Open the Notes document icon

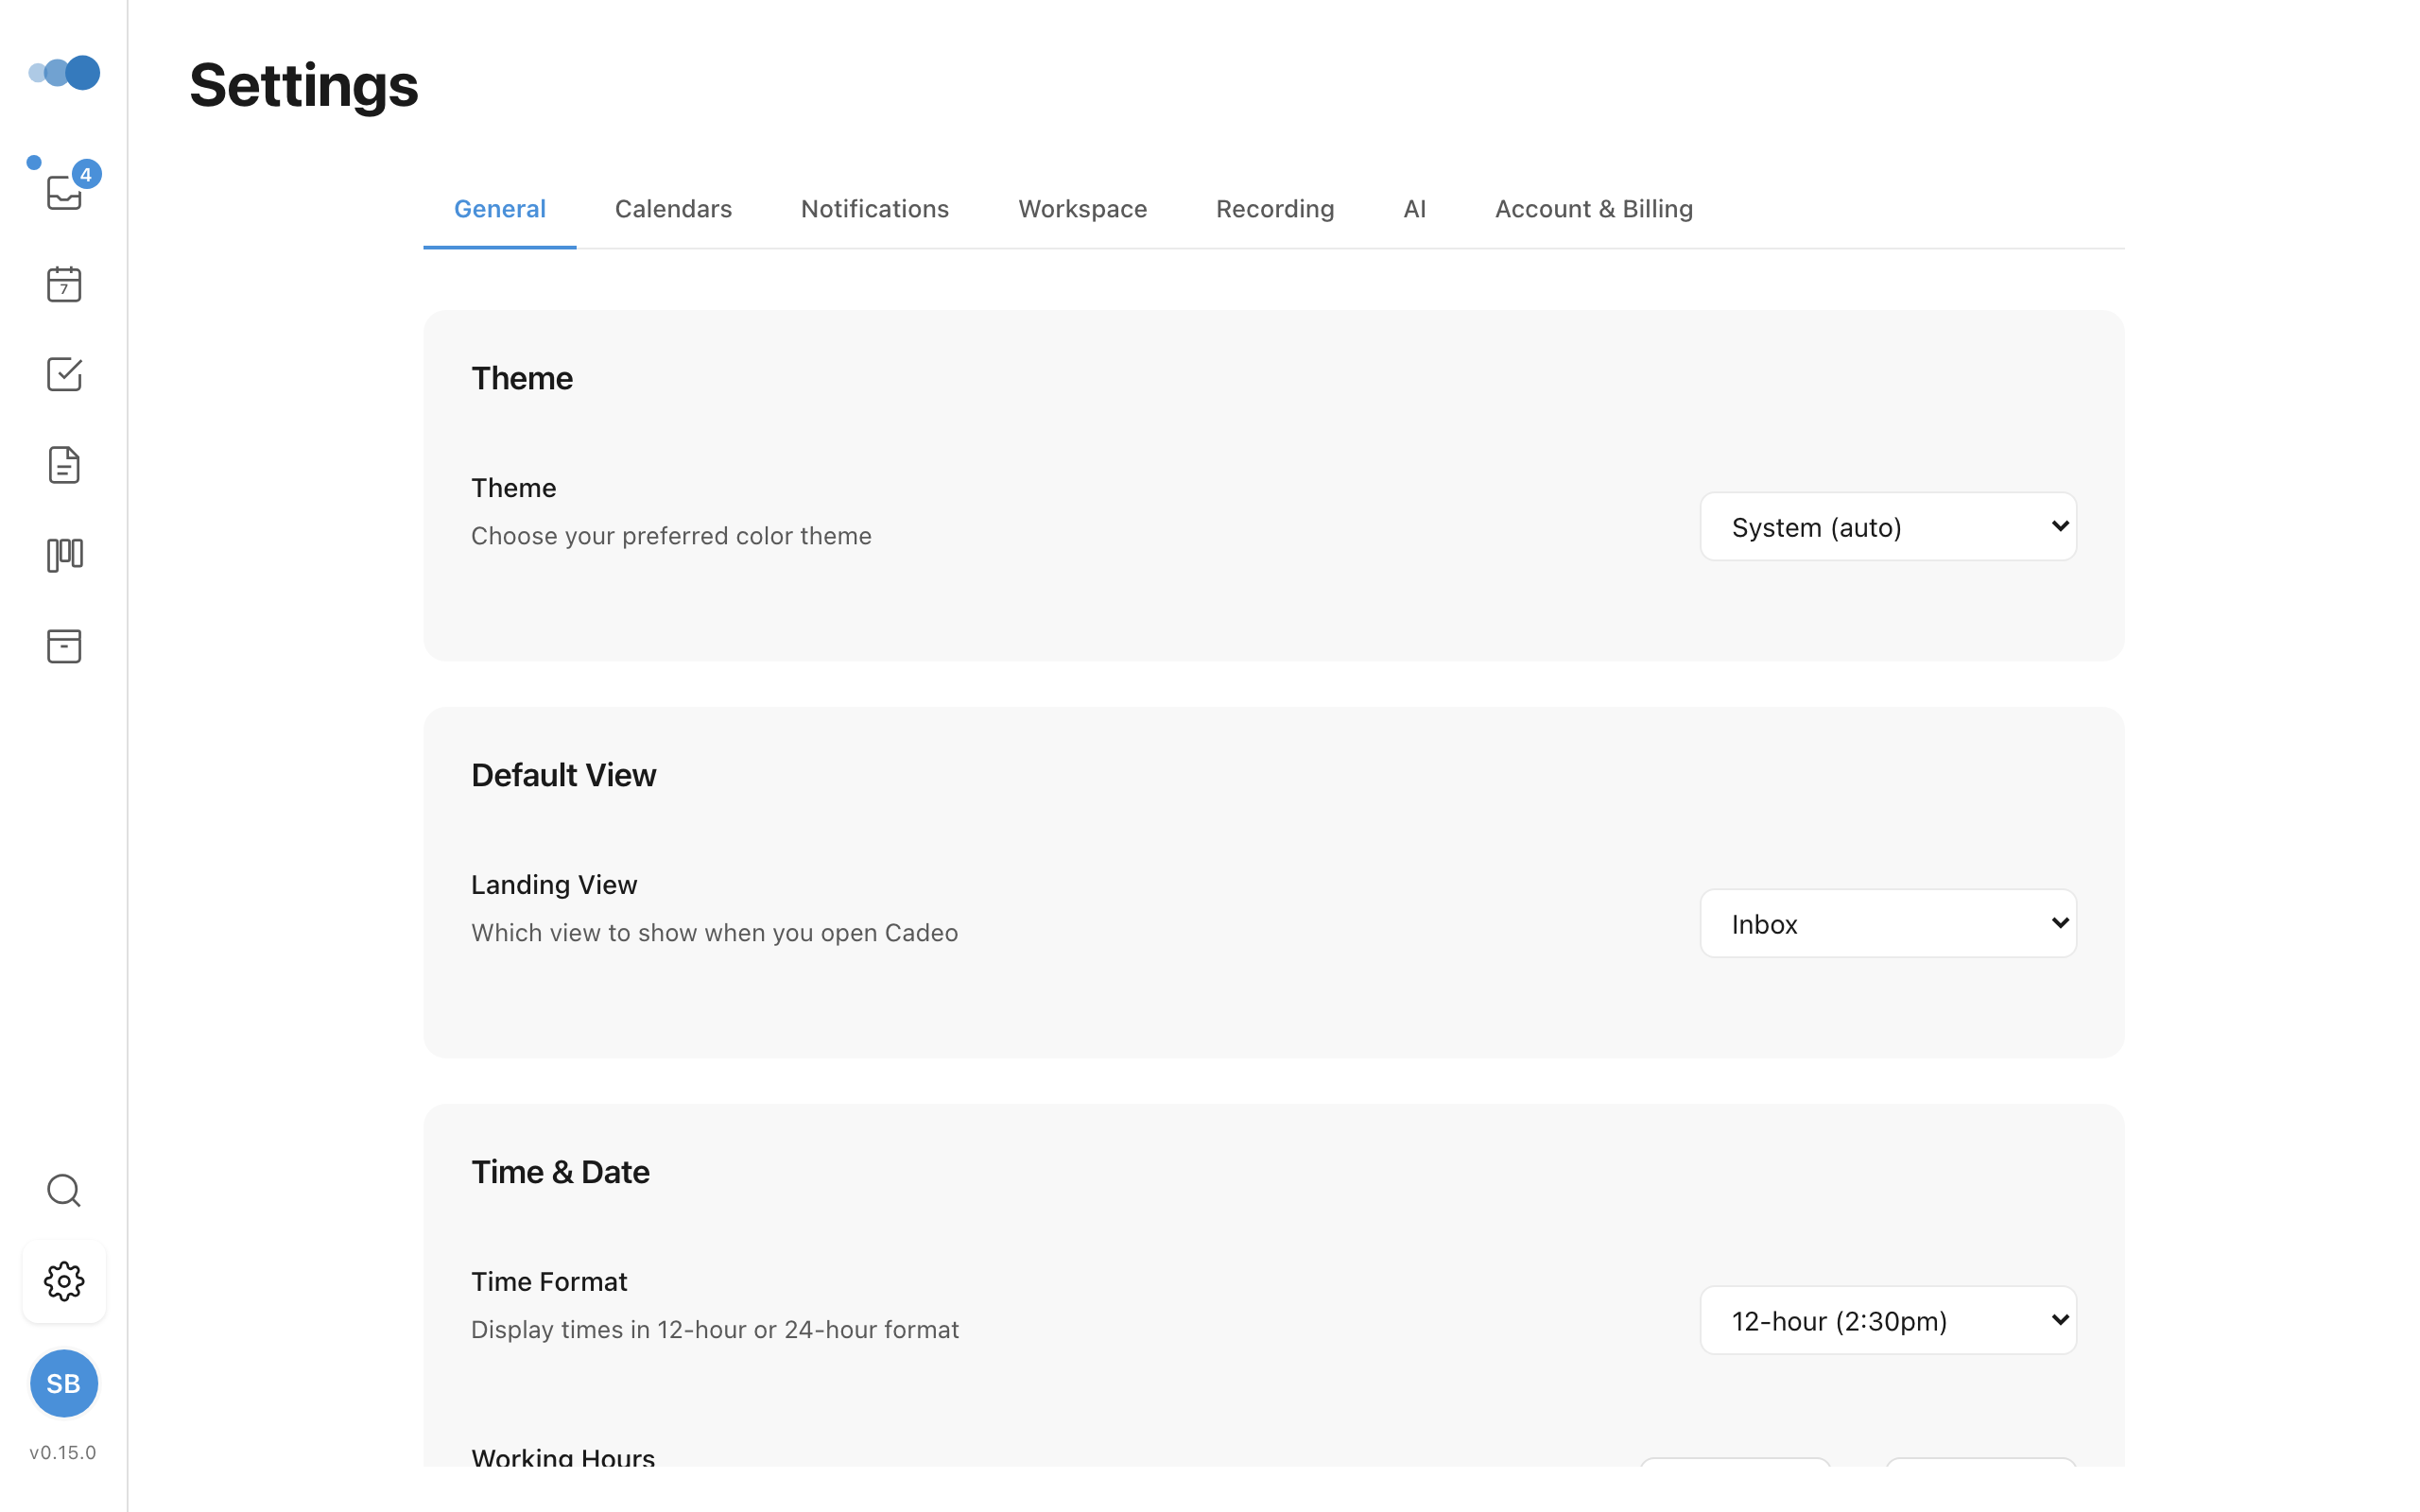[x=64, y=464]
